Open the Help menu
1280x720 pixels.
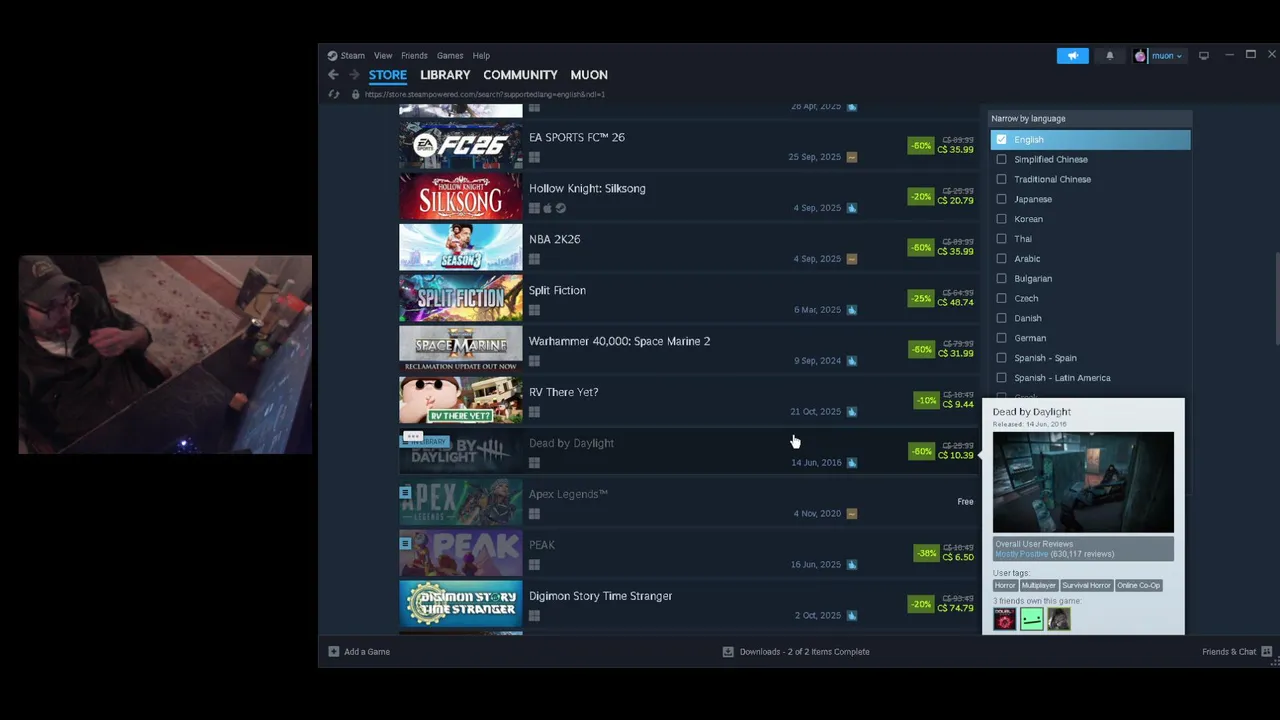point(481,56)
